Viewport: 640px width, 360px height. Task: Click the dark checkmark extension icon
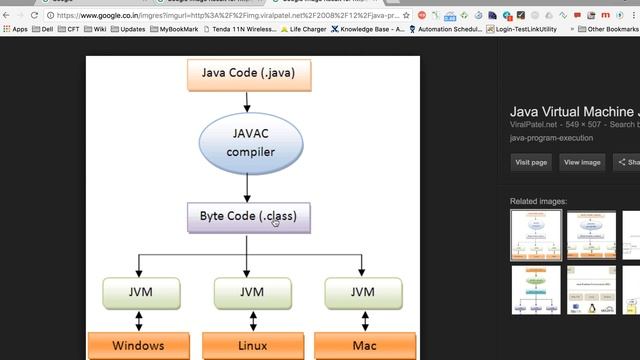click(x=521, y=15)
